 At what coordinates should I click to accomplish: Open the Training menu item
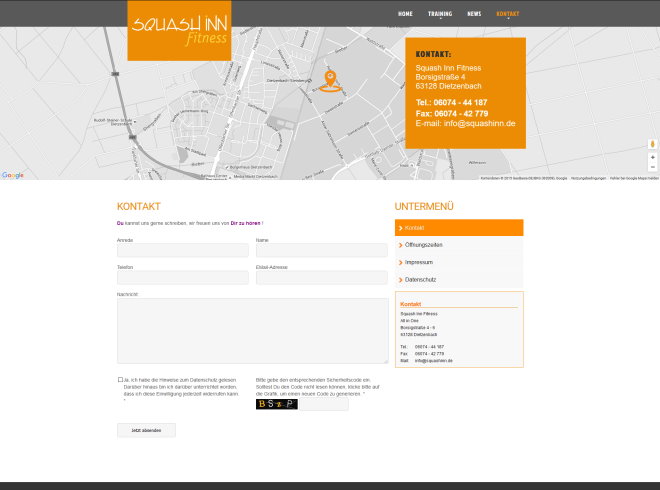pos(440,14)
